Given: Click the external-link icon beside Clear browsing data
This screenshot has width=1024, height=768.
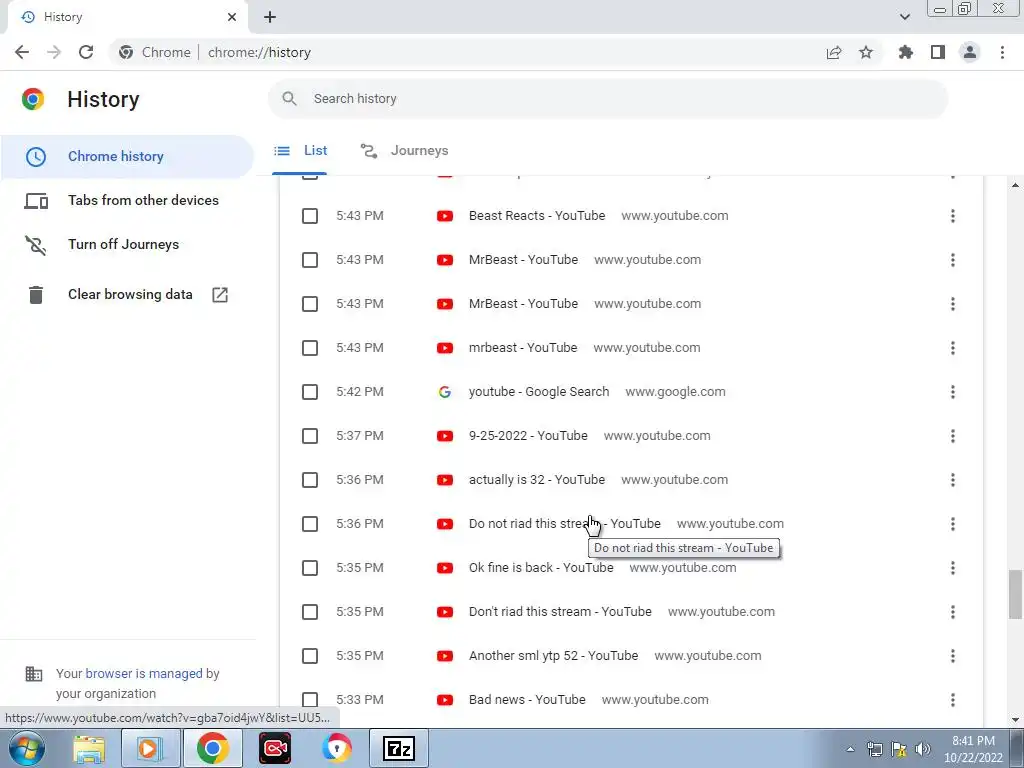Looking at the screenshot, I should 220,295.
